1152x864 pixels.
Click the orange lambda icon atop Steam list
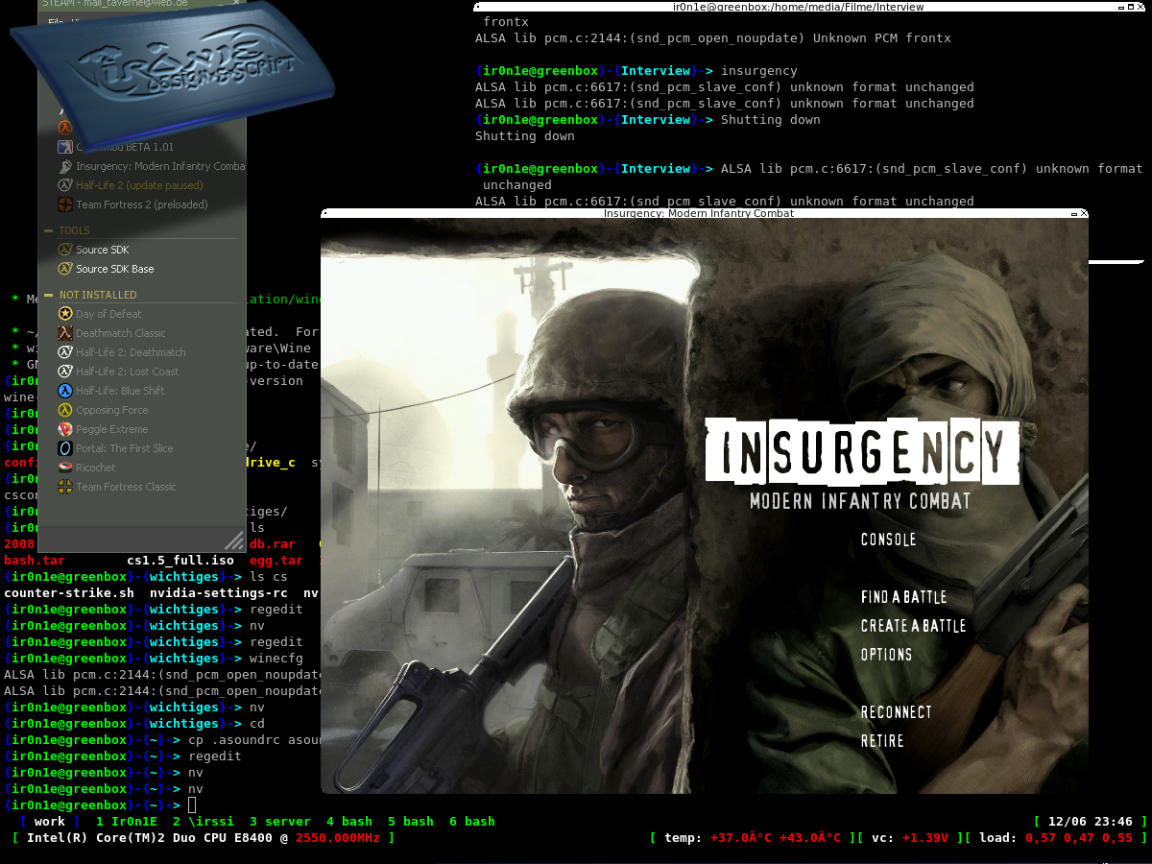click(x=65, y=128)
